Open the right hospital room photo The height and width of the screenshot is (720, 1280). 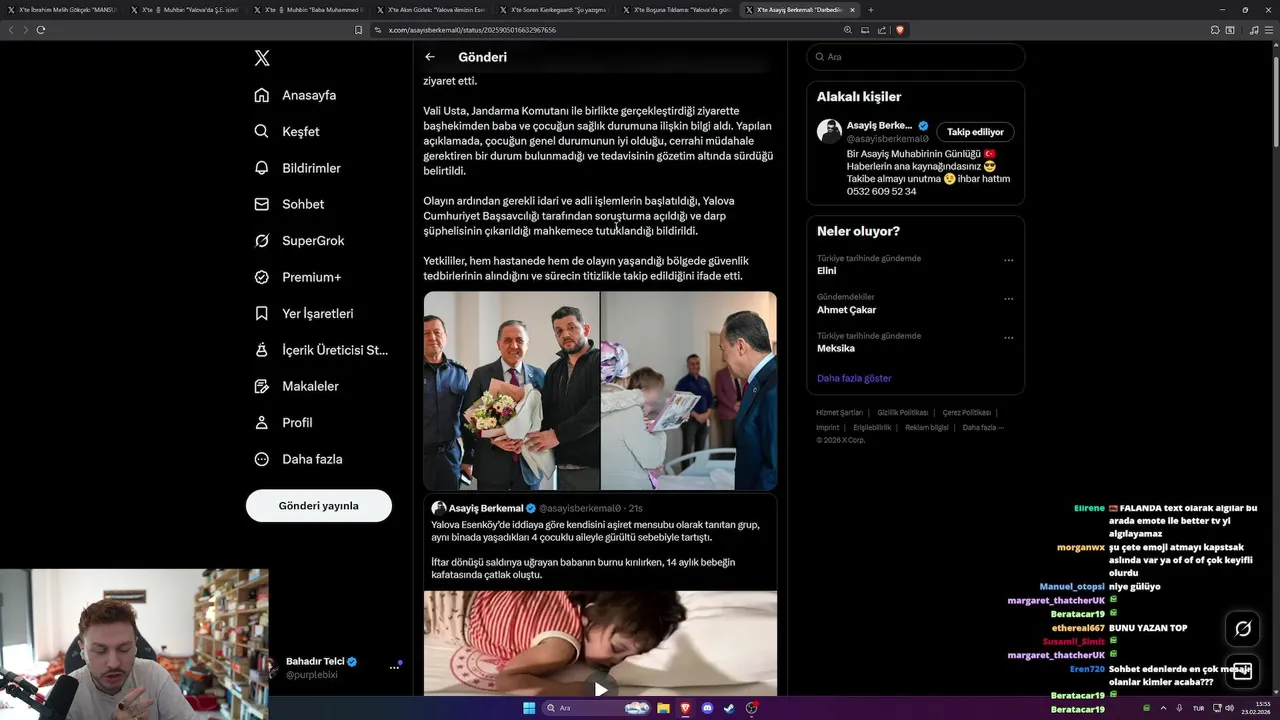689,391
